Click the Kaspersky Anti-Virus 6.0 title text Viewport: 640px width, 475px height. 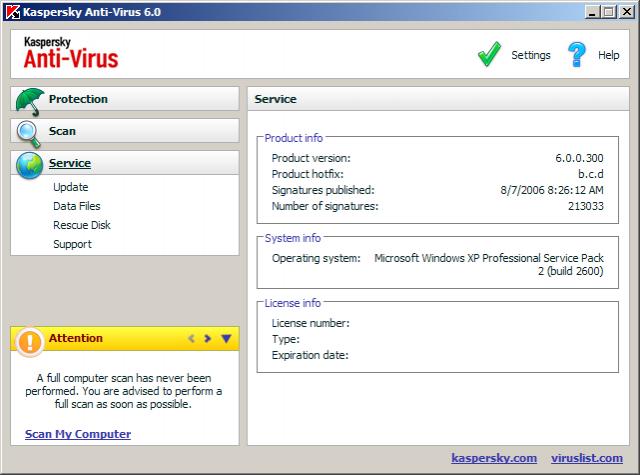click(x=92, y=12)
